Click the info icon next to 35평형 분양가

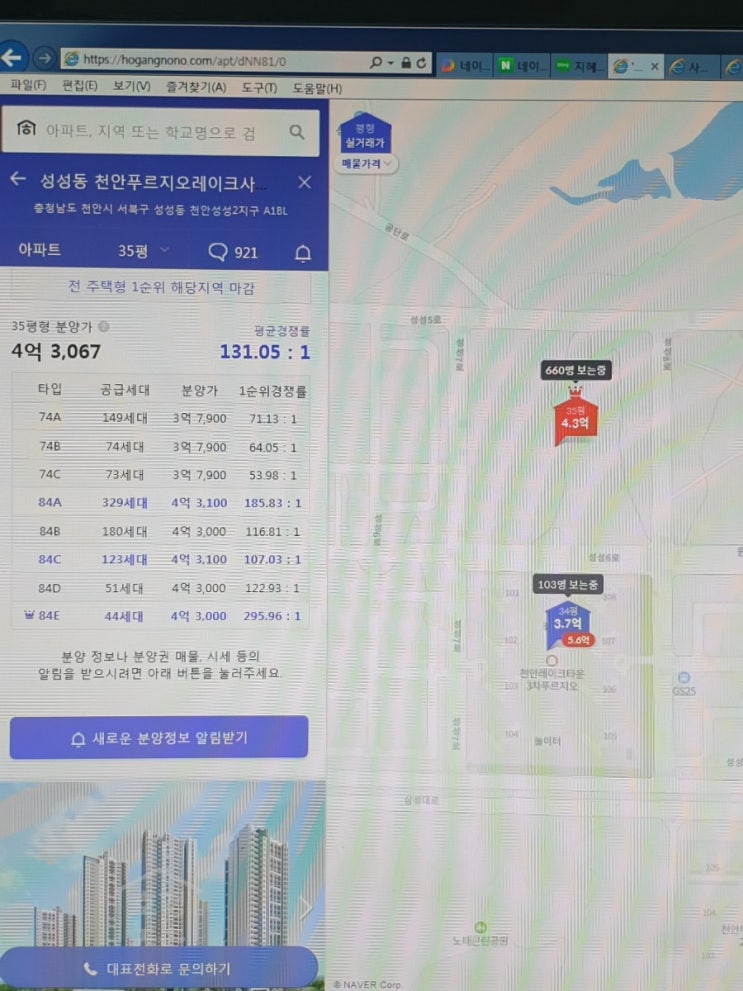click(104, 326)
